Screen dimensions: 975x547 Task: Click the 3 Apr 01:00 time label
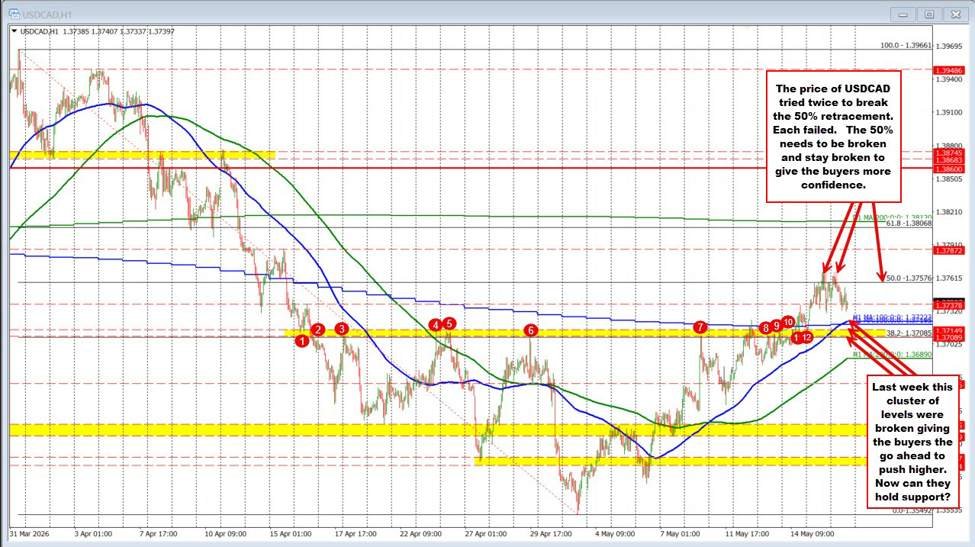tap(93, 534)
